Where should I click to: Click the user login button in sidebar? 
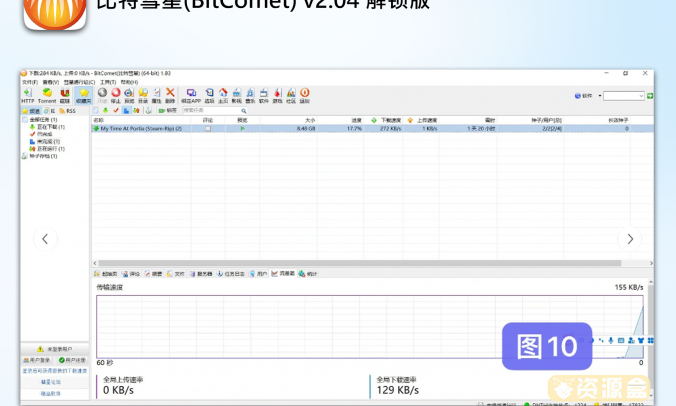pos(37,360)
